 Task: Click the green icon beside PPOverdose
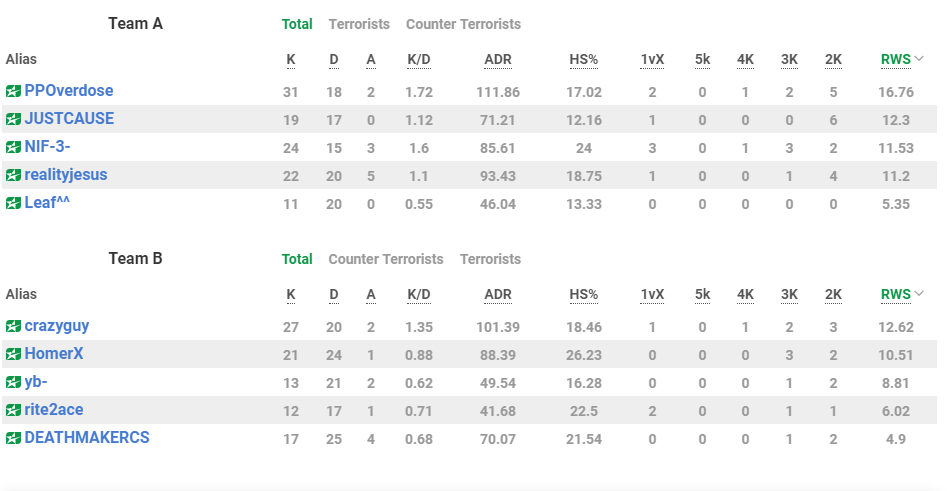click(13, 91)
